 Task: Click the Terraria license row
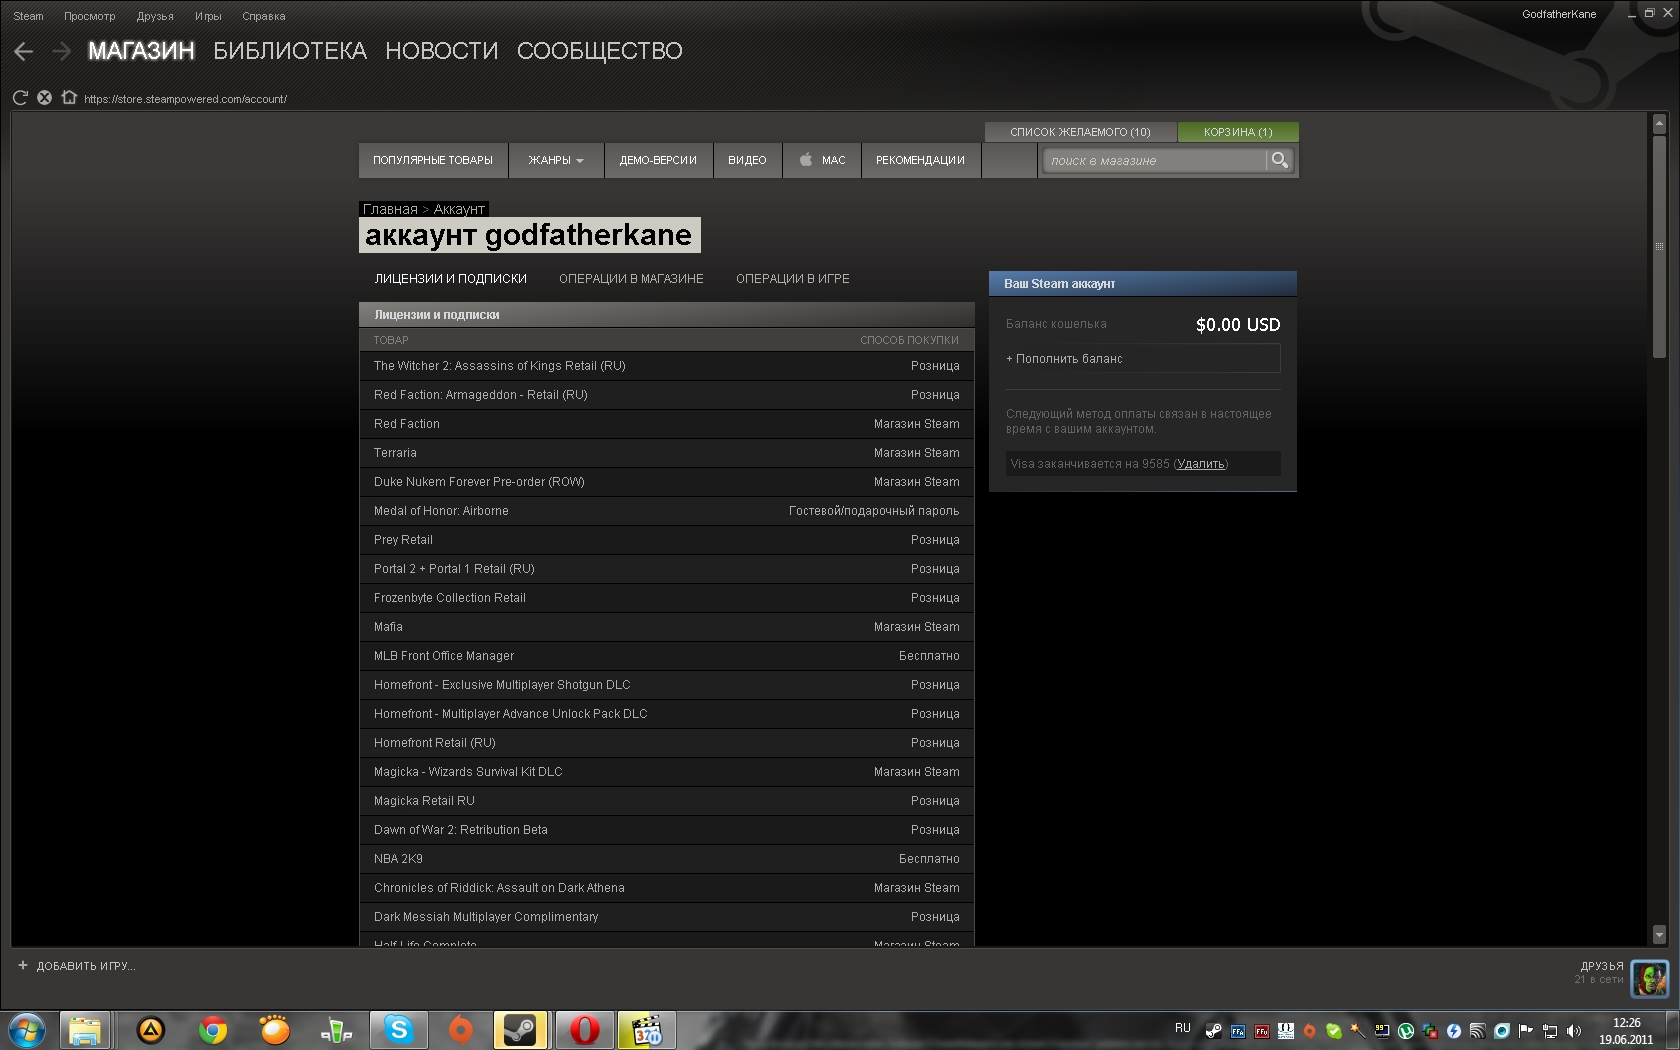(667, 453)
